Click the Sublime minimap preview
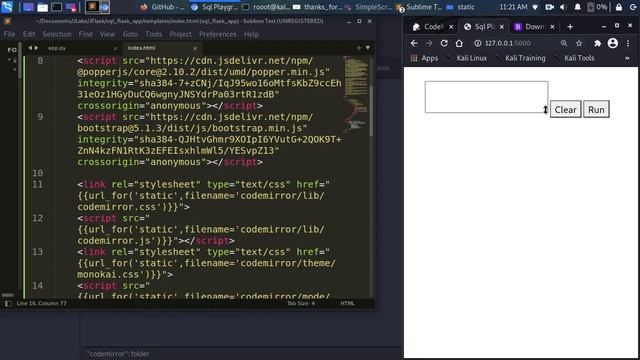 [356, 95]
